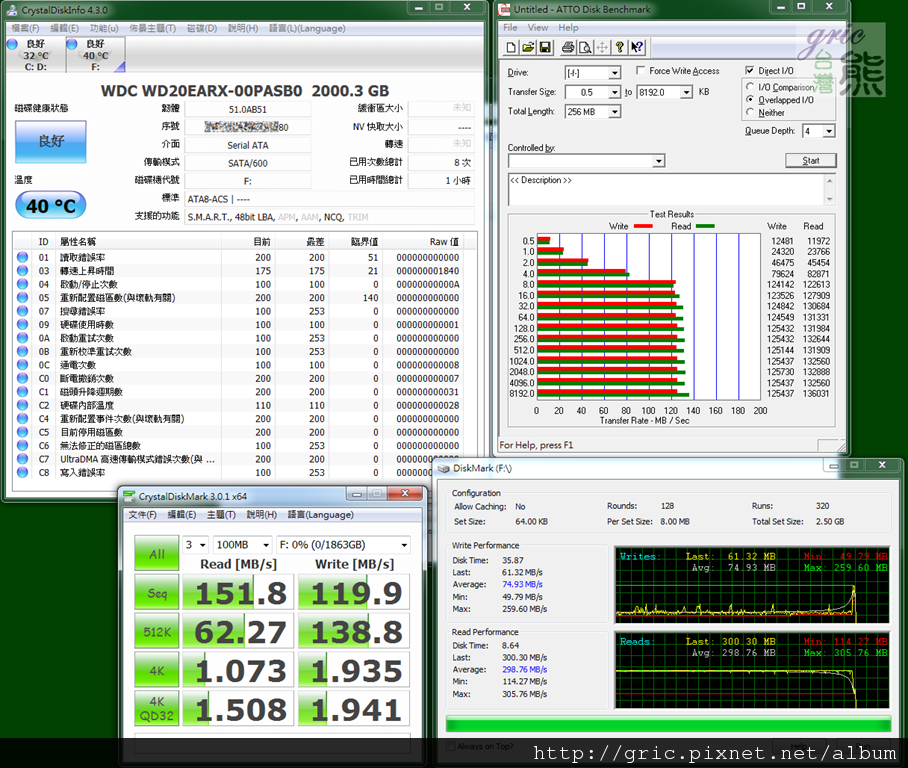Uncheck the Direct I/O checkbox
908x768 pixels.
click(750, 71)
